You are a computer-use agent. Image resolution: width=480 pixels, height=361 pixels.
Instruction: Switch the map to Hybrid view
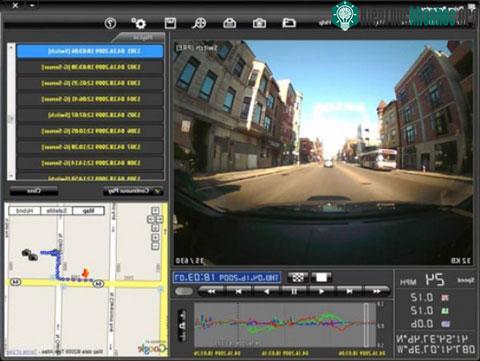(24, 211)
